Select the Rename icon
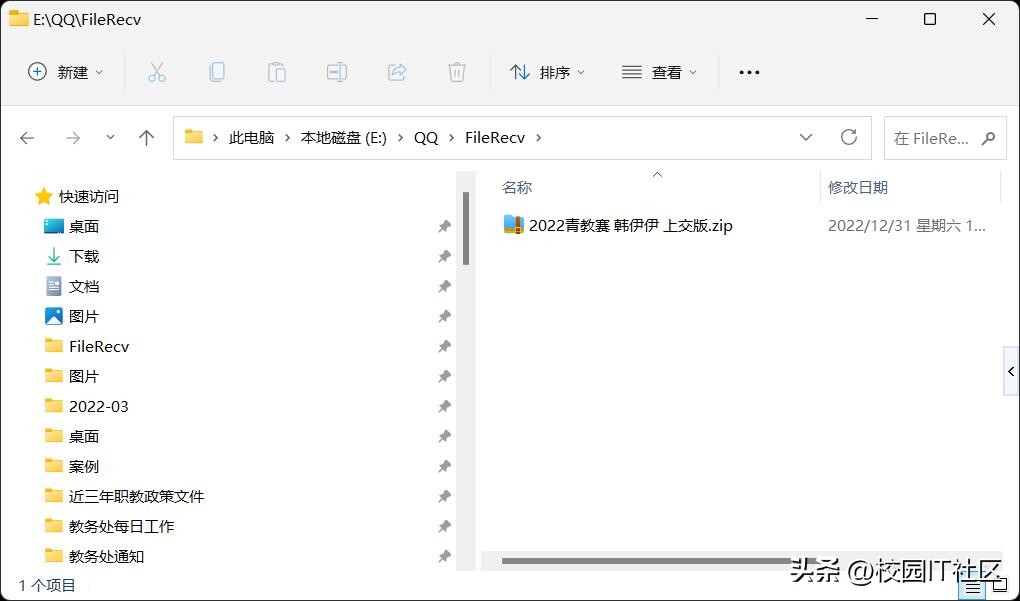 click(336, 71)
